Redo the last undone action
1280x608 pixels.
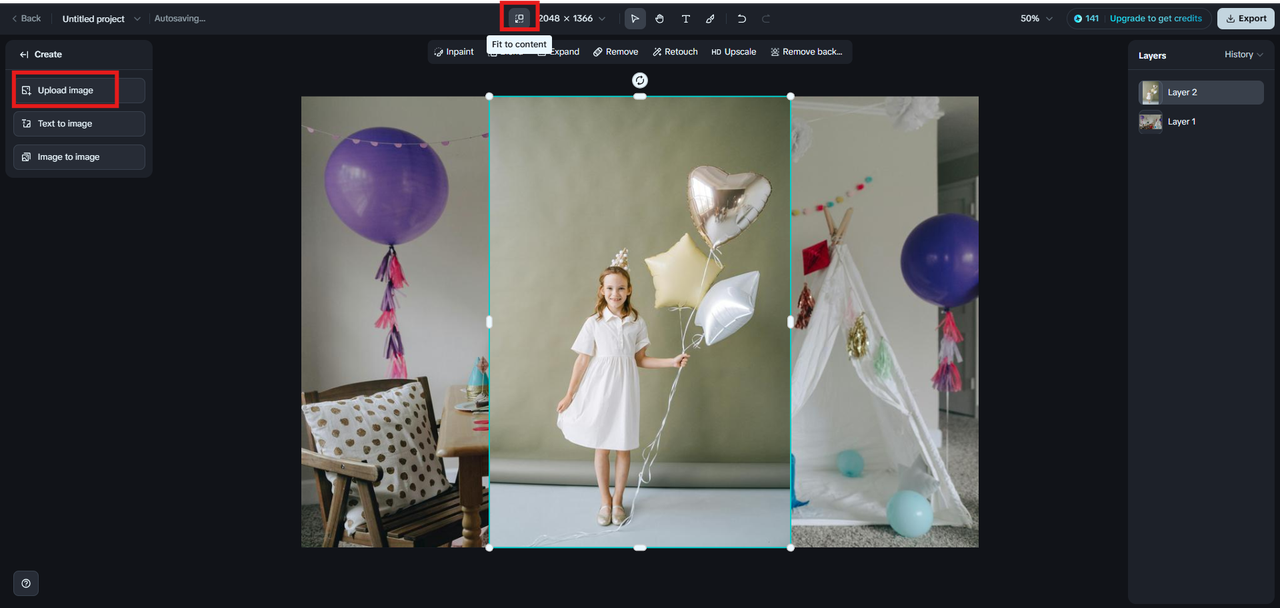point(766,18)
